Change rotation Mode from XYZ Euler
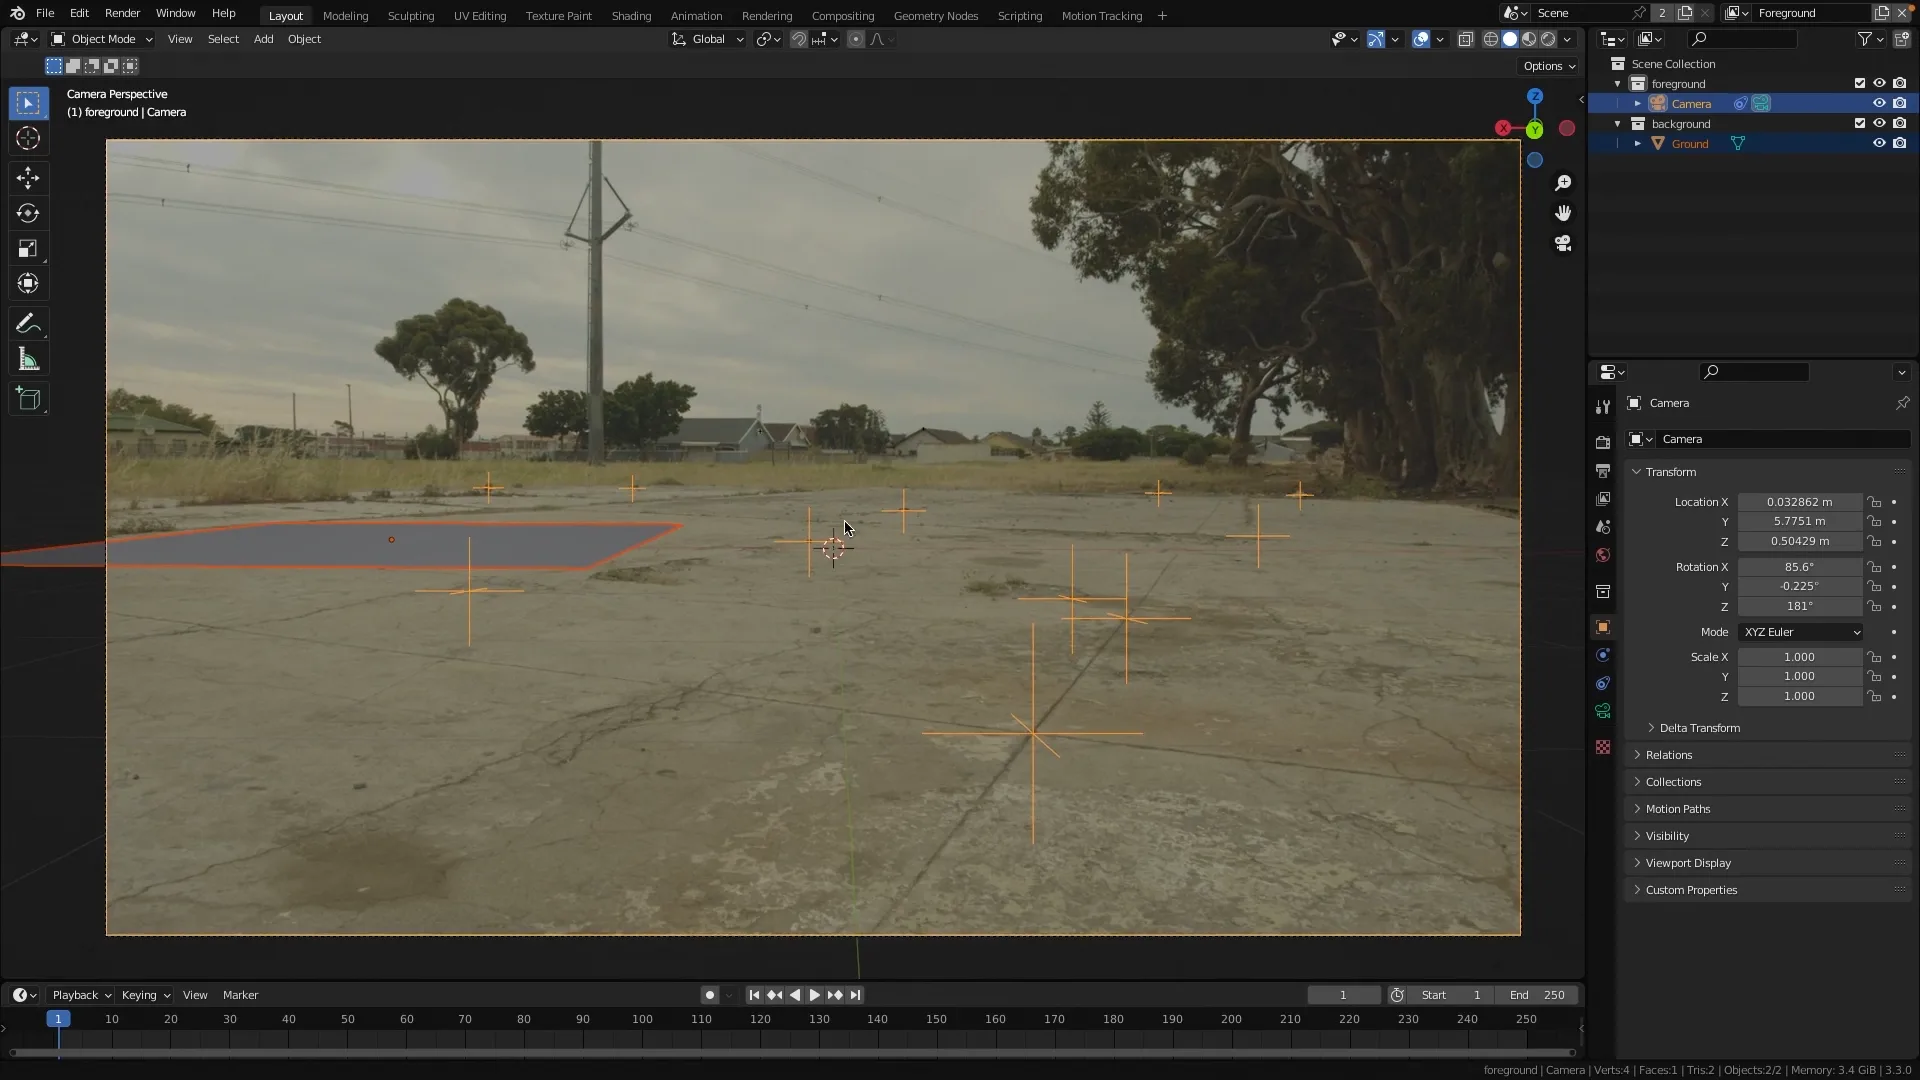This screenshot has width=1920, height=1080. click(x=1800, y=631)
